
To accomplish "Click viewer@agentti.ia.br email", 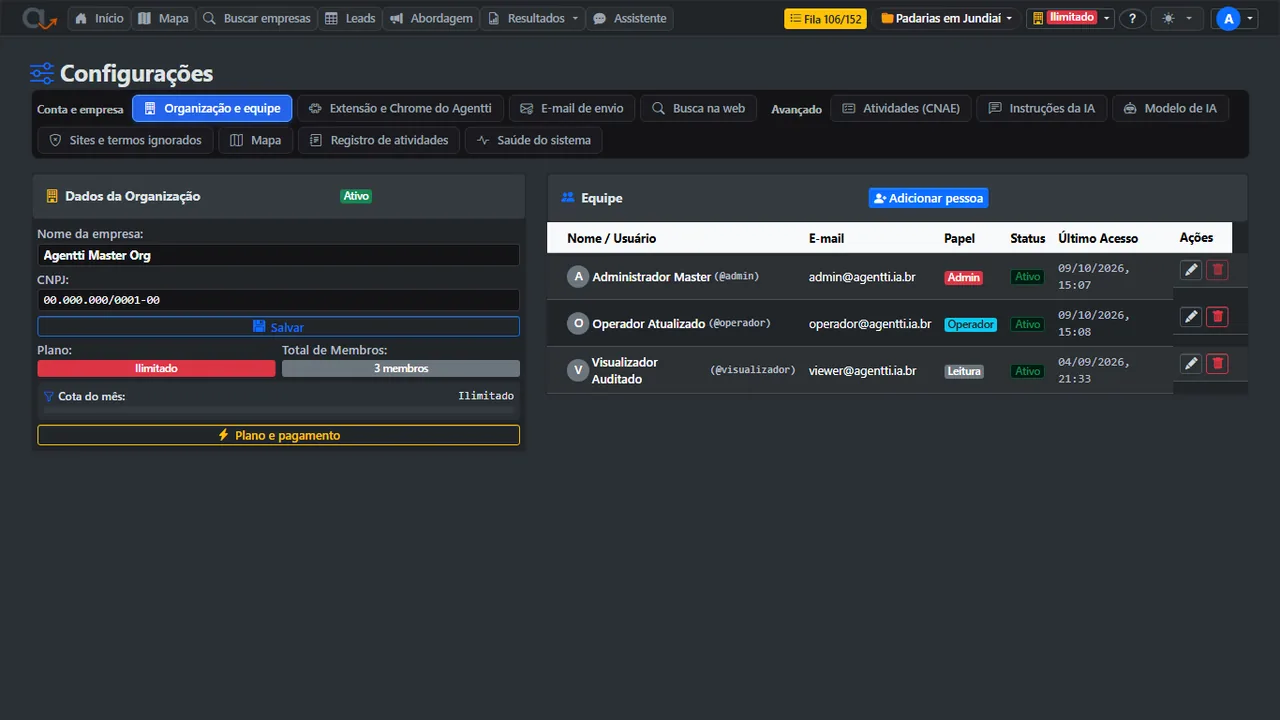I will click(x=862, y=371).
